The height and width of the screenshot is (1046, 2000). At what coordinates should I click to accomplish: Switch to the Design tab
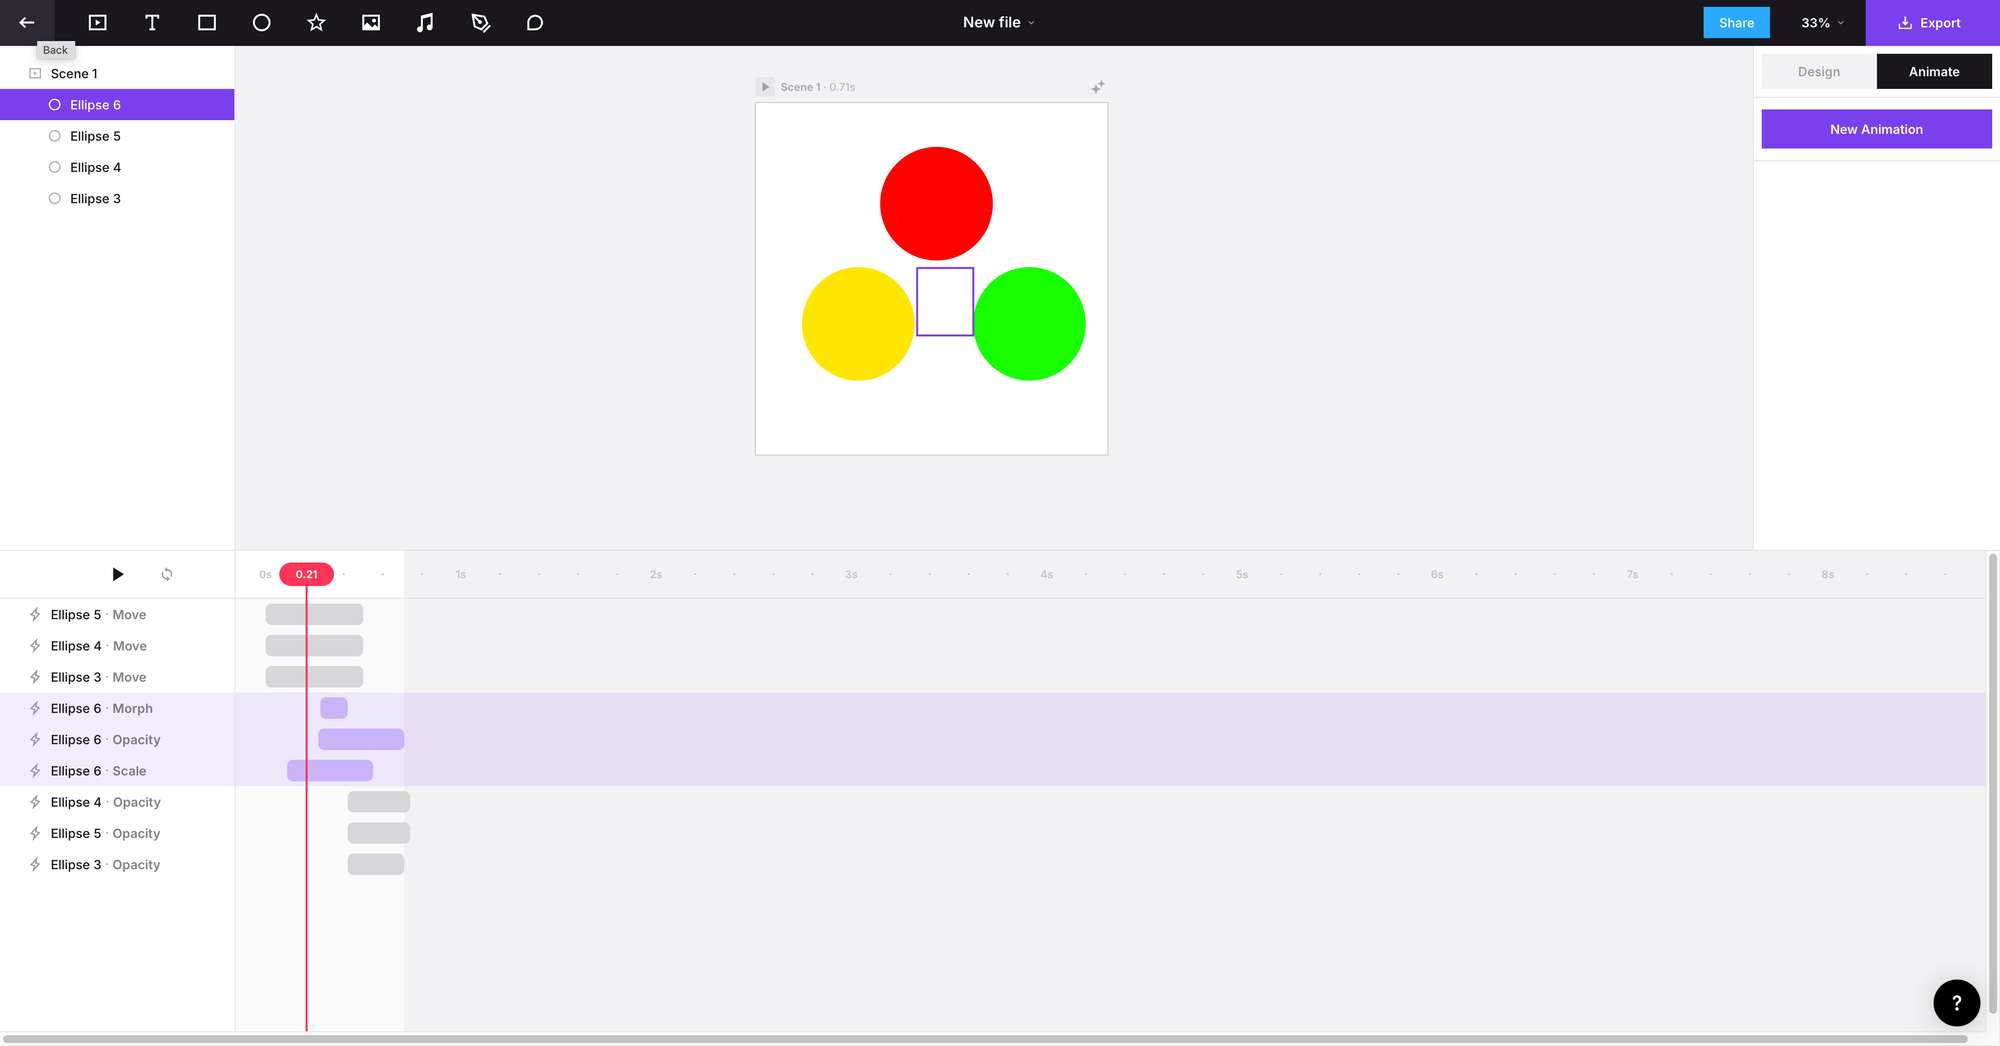(1818, 72)
